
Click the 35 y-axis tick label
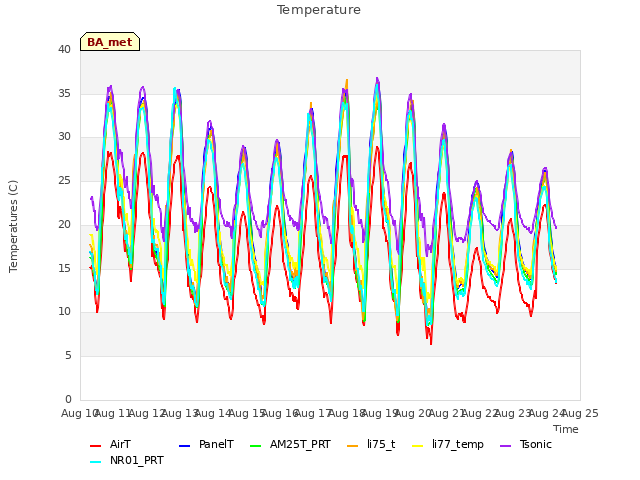pyautogui.click(x=64, y=93)
